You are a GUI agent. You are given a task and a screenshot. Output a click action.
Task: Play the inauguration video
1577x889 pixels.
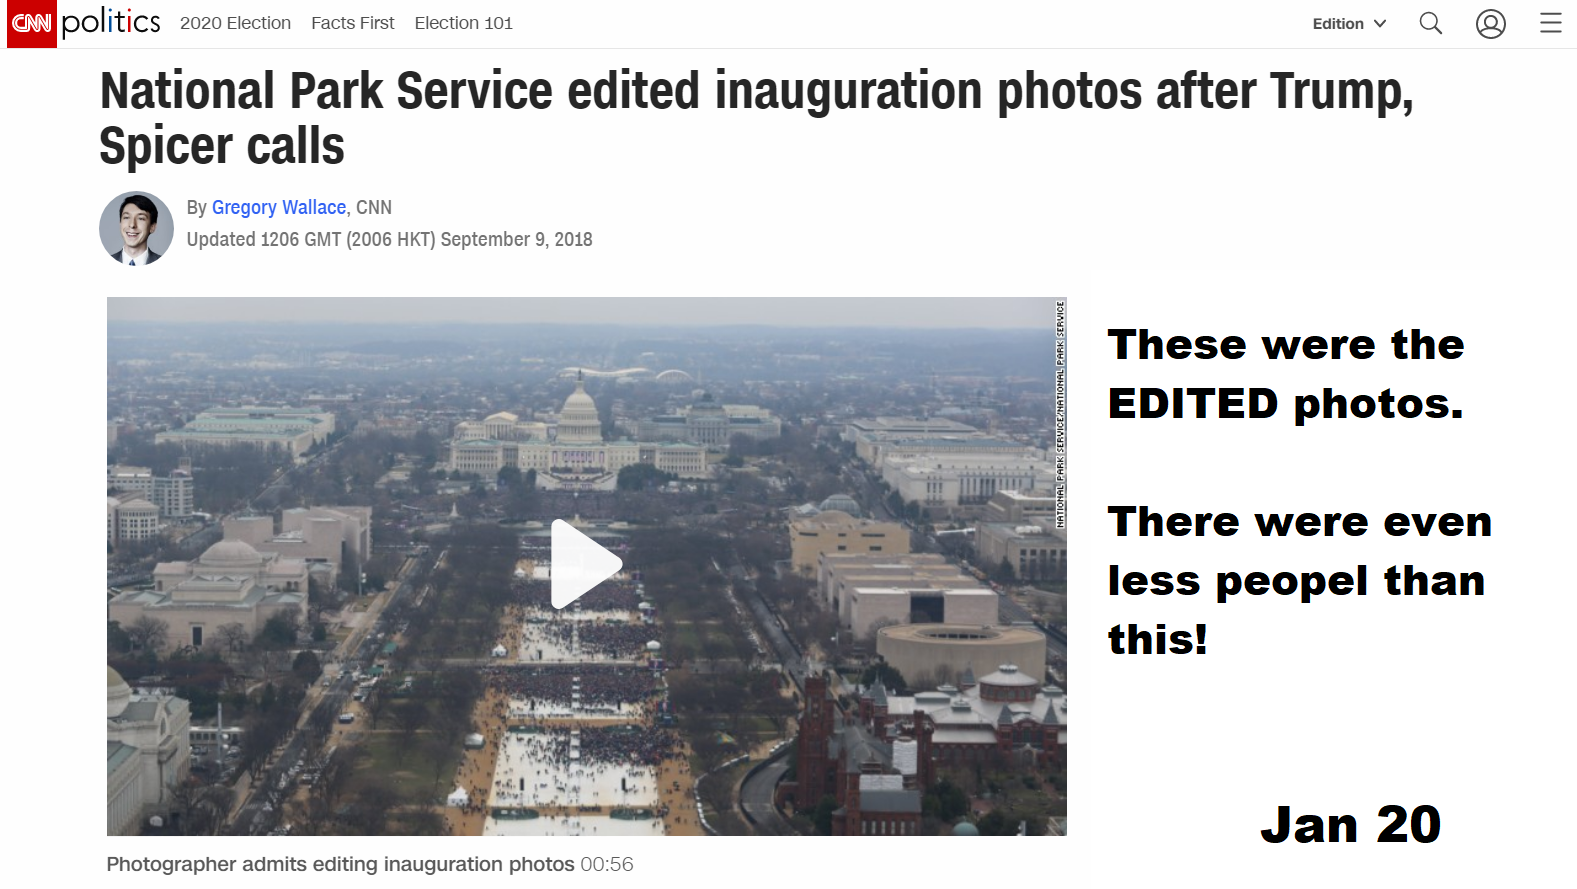click(x=586, y=564)
